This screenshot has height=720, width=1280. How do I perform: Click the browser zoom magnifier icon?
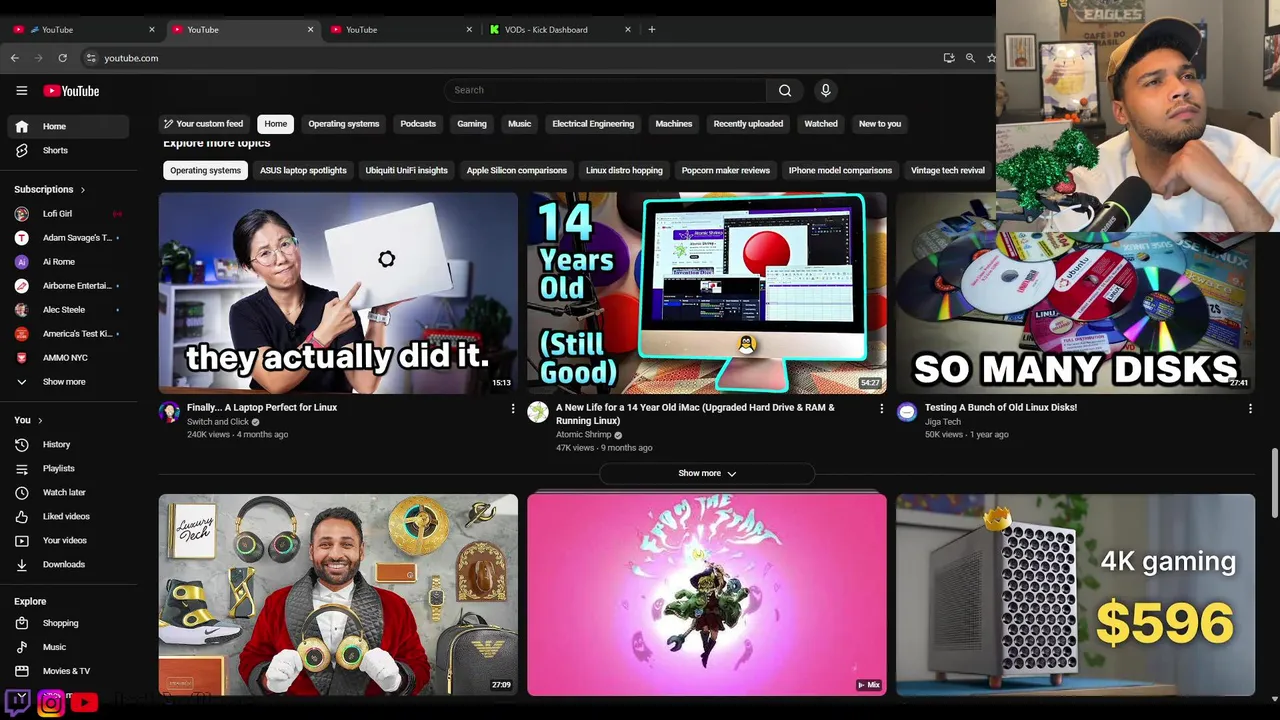tap(970, 58)
